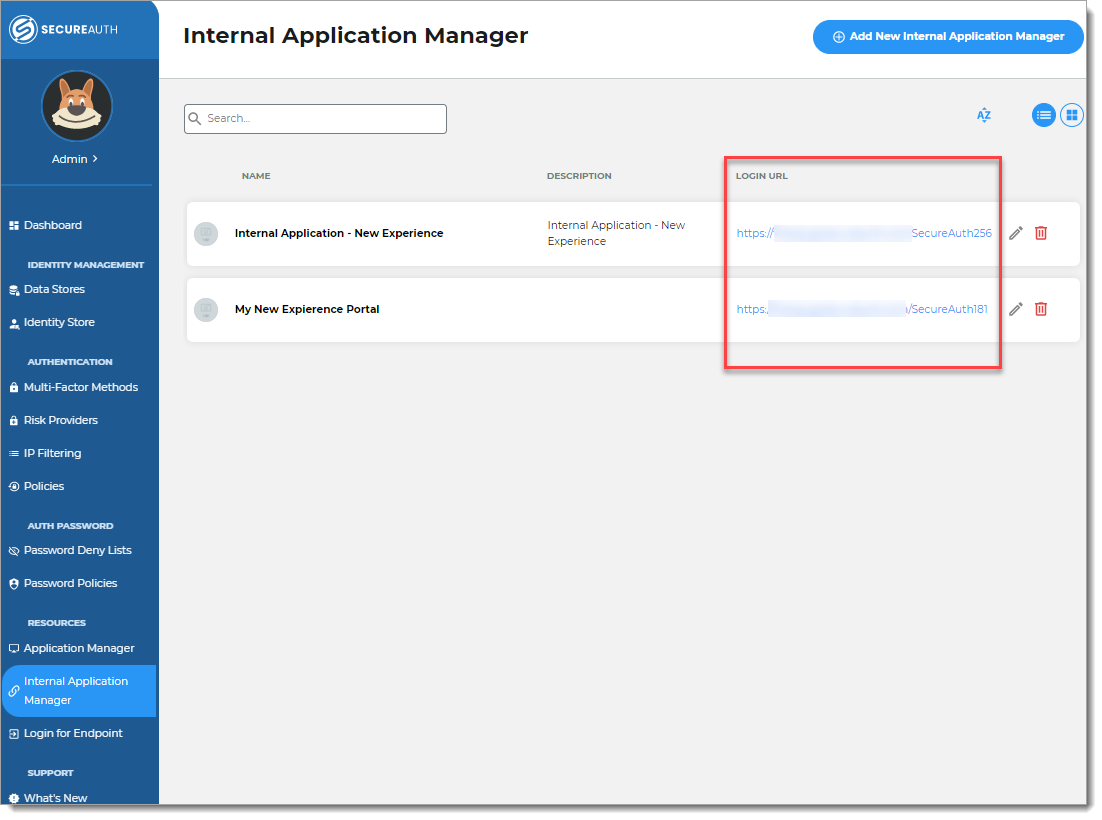The width and height of the screenshot is (1102, 820).
Task: Open the pencil edit icon for My New Expierence Portal
Action: click(1015, 309)
